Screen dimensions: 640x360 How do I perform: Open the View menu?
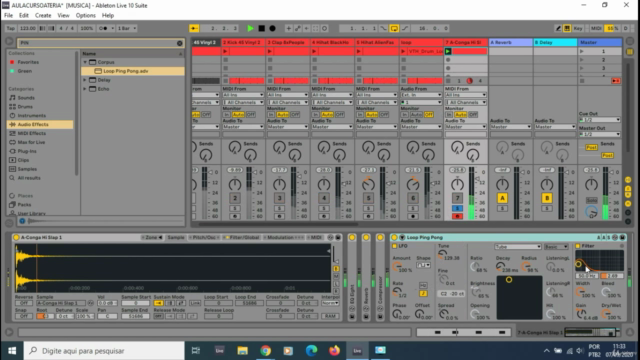coord(63,16)
